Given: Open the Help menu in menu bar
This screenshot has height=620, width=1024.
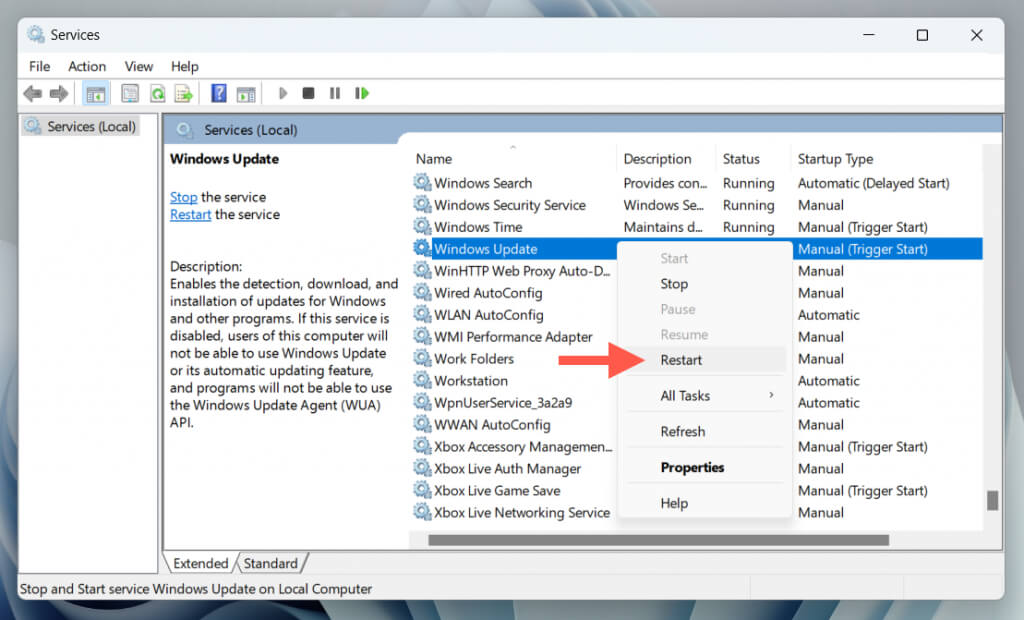Looking at the screenshot, I should click(185, 66).
